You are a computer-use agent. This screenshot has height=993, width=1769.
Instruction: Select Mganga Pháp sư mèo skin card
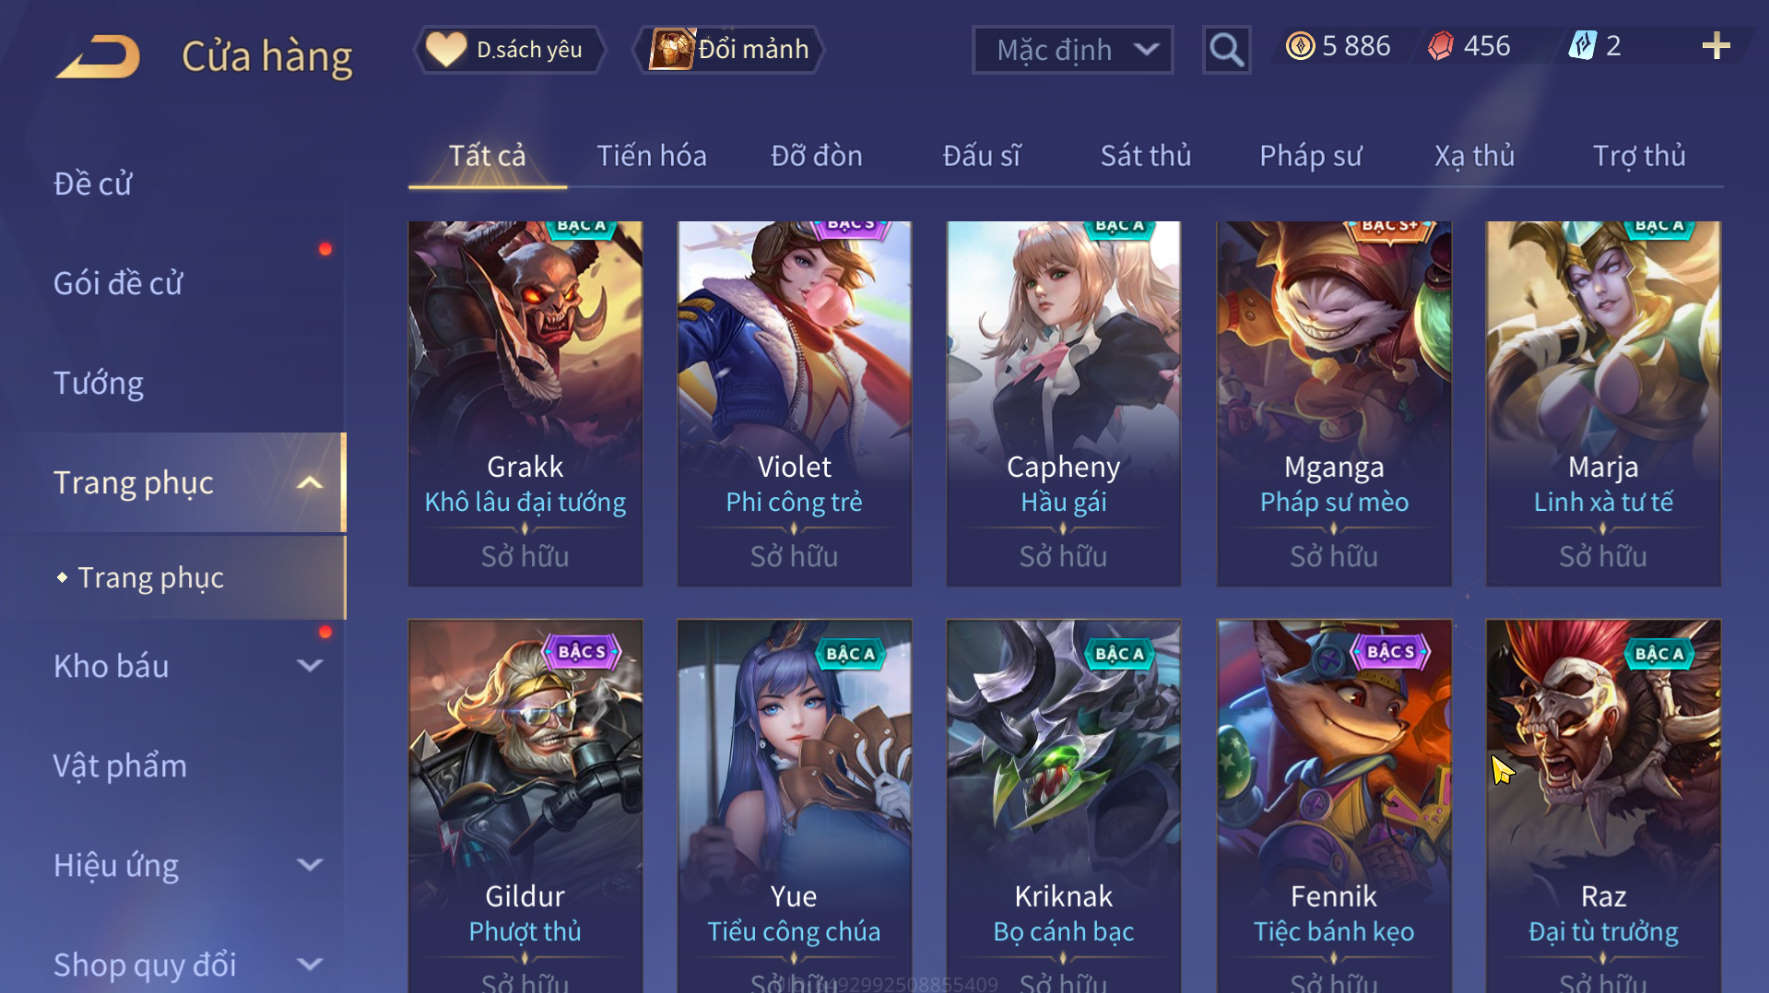click(1334, 403)
